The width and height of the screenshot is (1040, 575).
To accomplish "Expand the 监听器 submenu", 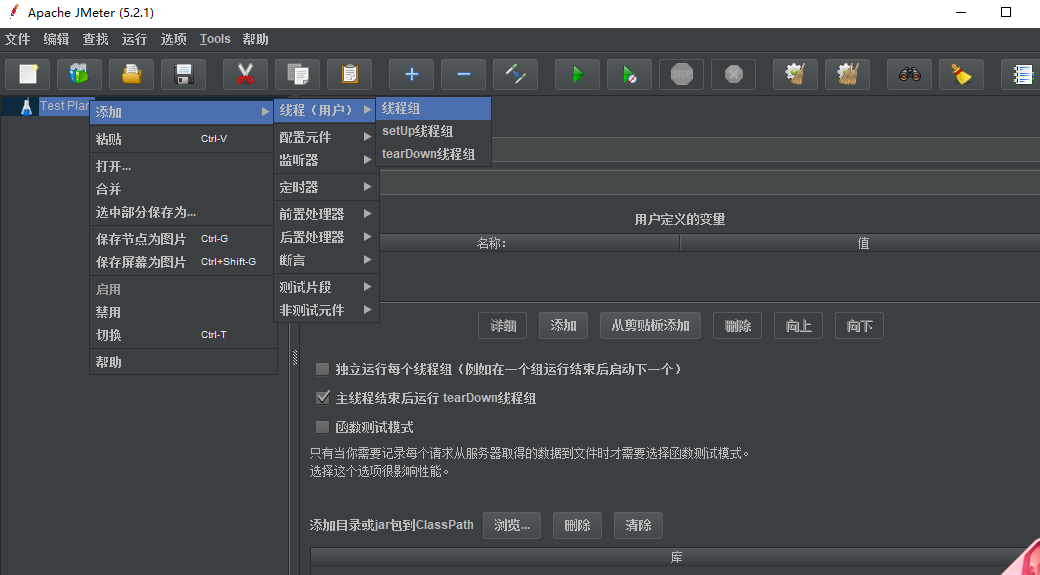I will pos(325,160).
